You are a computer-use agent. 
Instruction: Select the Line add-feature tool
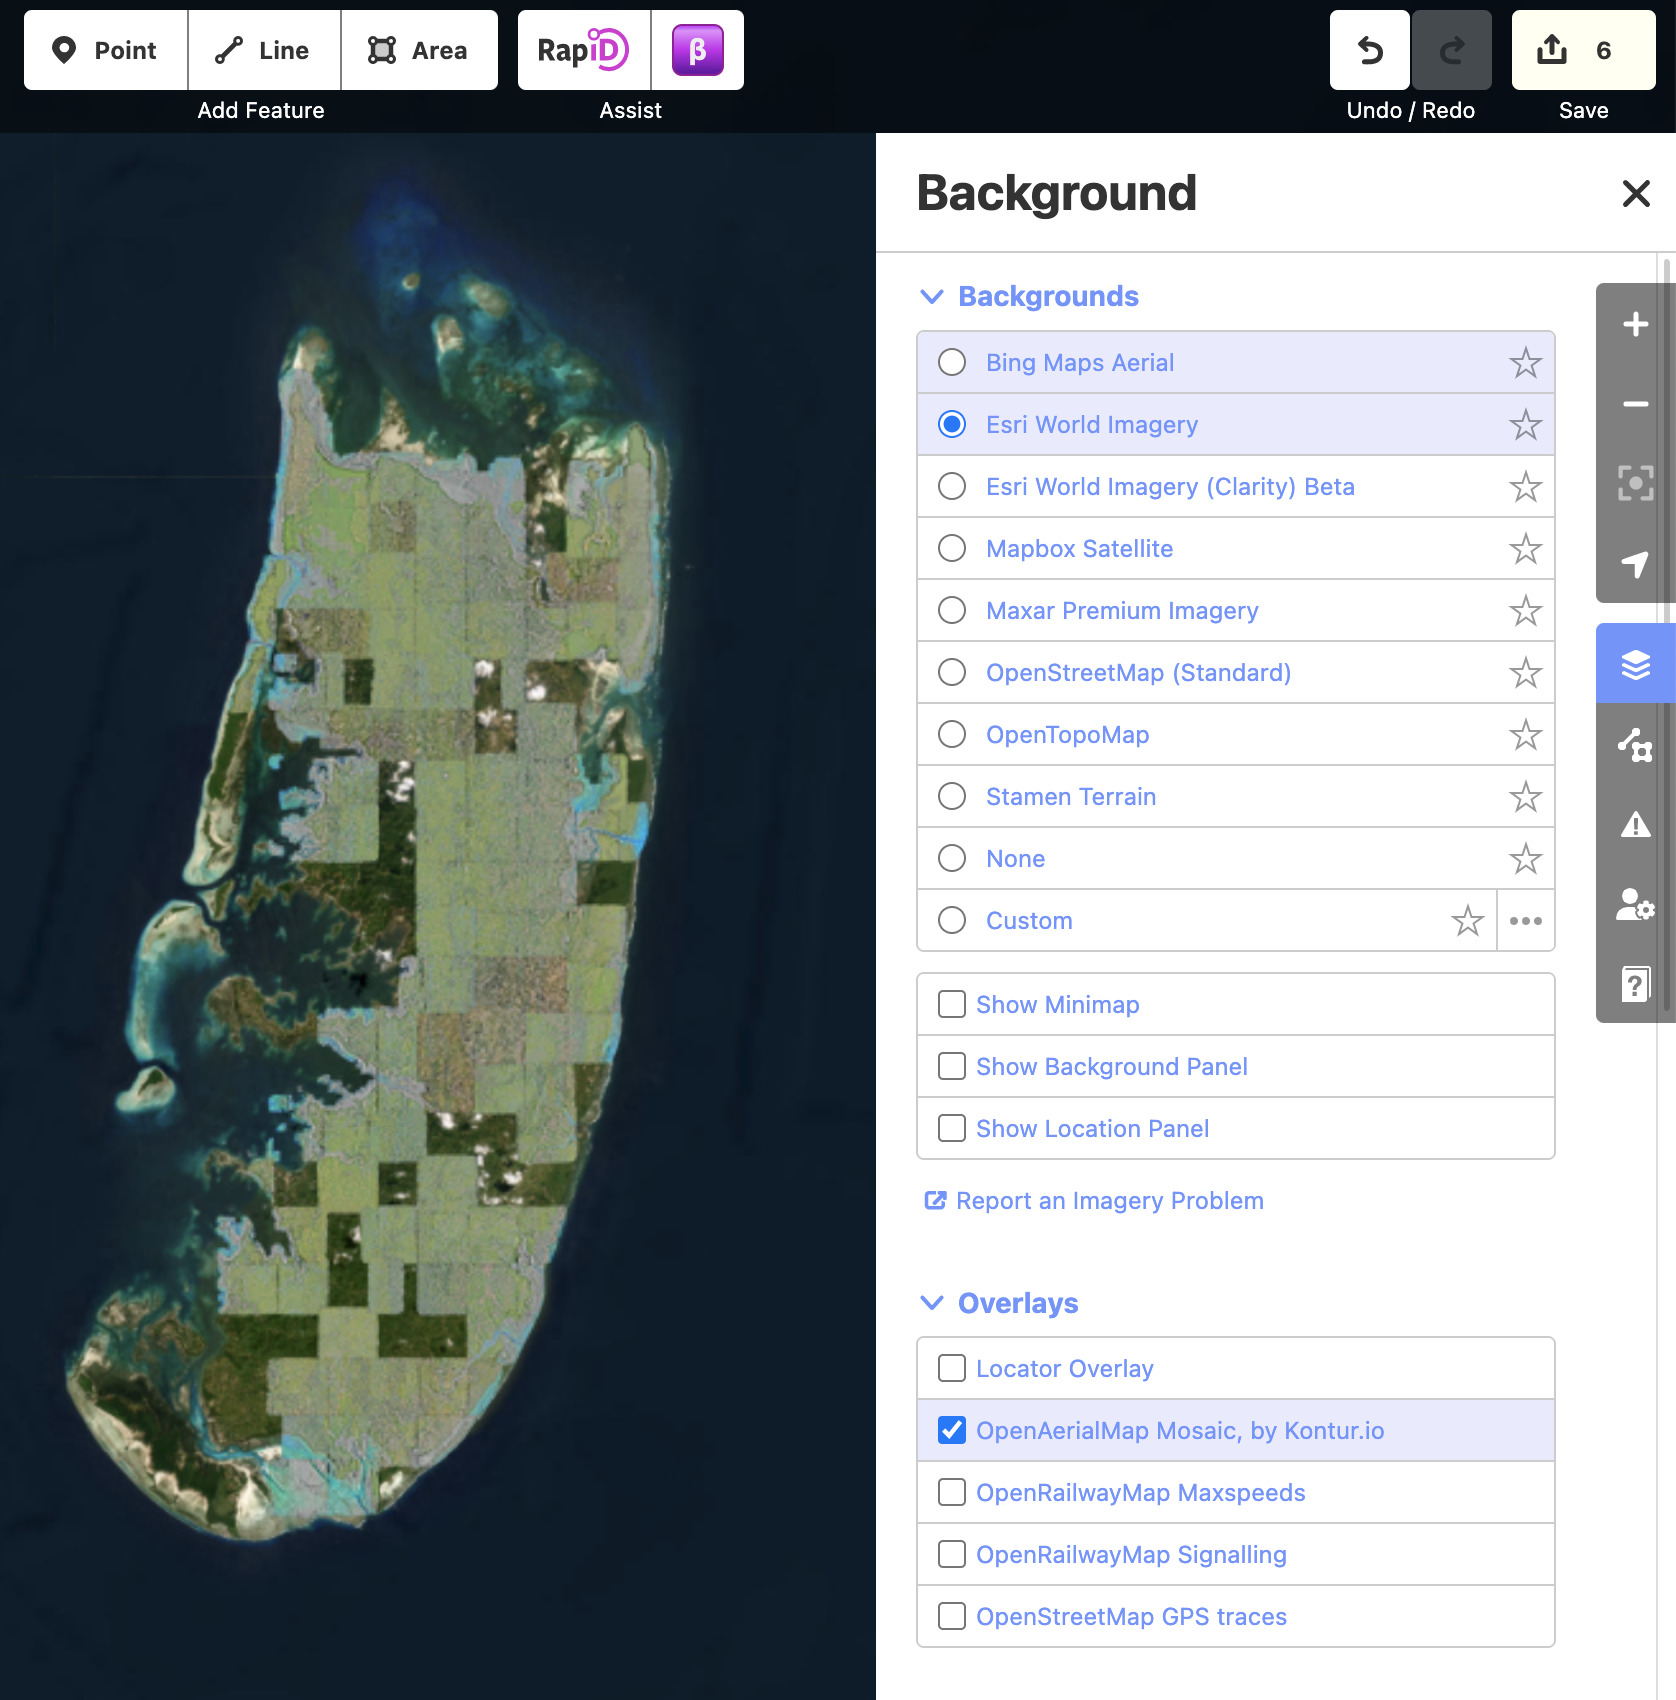(264, 50)
